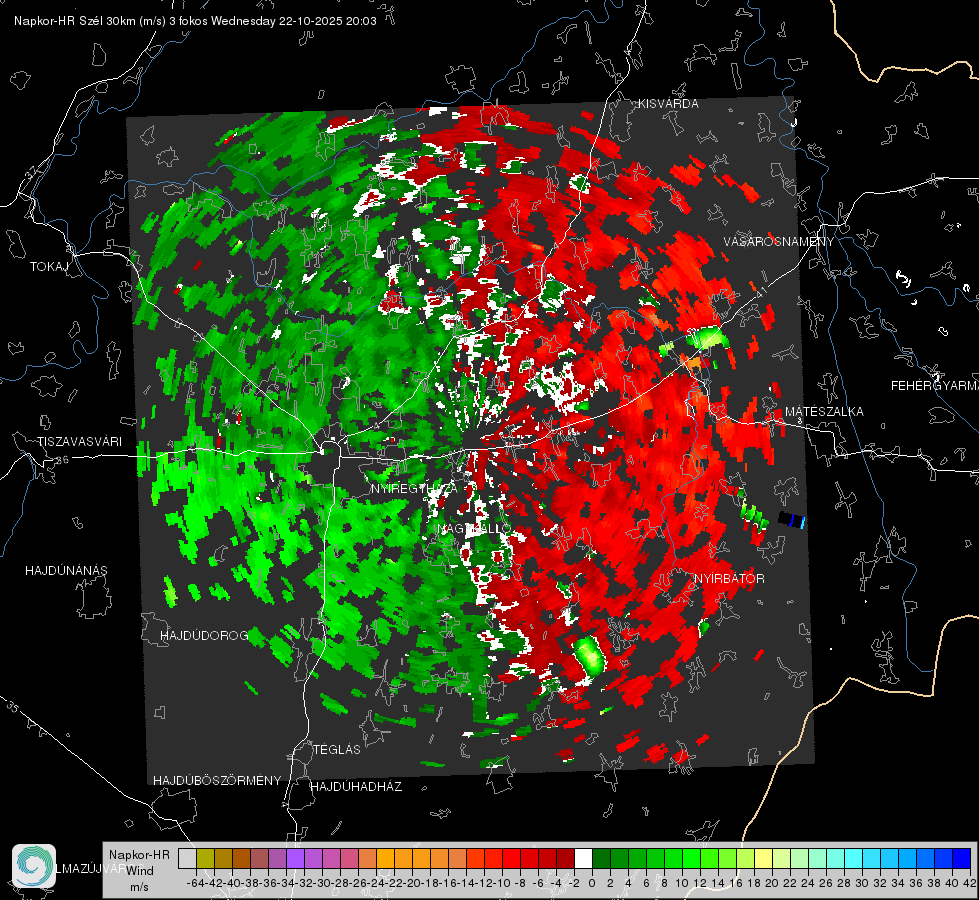Click the HAJDÚNÁNÁS town label
Image resolution: width=979 pixels, height=900 pixels.
pyautogui.click(x=66, y=571)
